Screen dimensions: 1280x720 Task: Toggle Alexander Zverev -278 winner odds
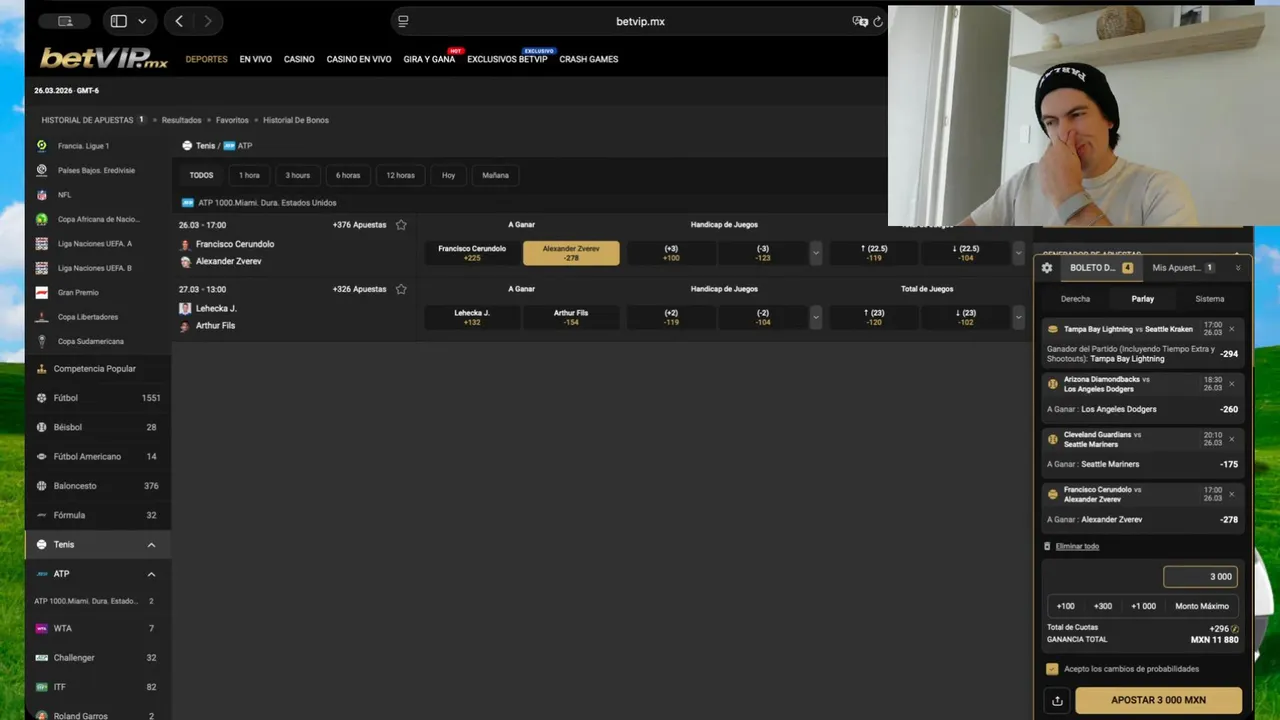(x=571, y=253)
